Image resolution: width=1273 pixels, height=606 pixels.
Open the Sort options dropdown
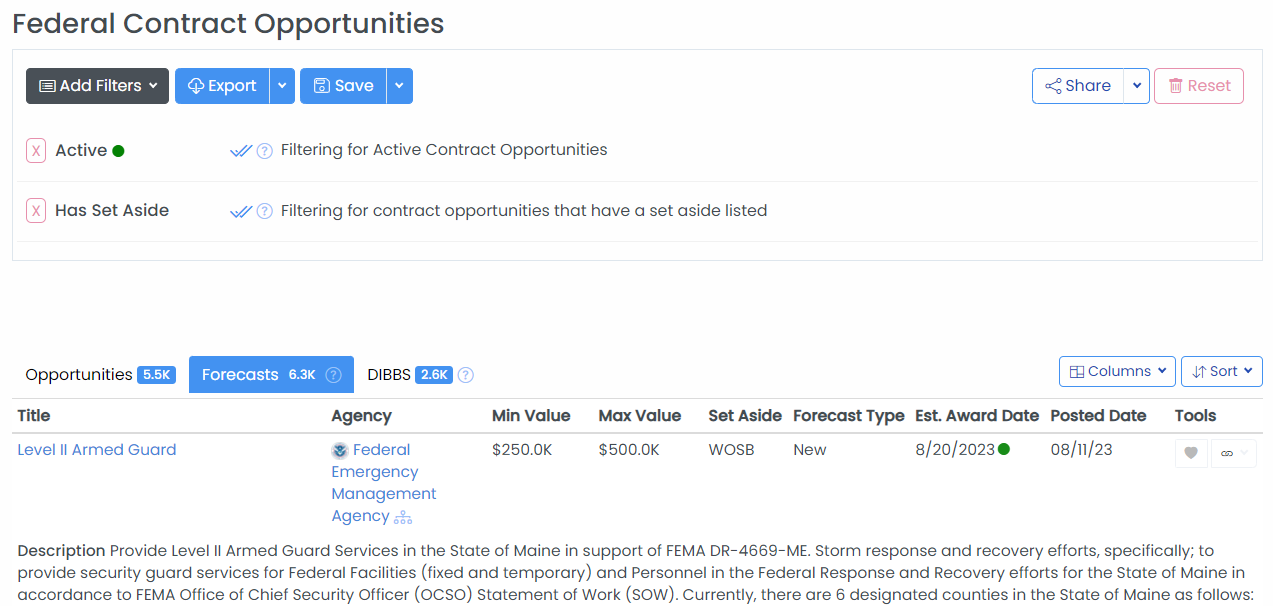coord(1221,371)
